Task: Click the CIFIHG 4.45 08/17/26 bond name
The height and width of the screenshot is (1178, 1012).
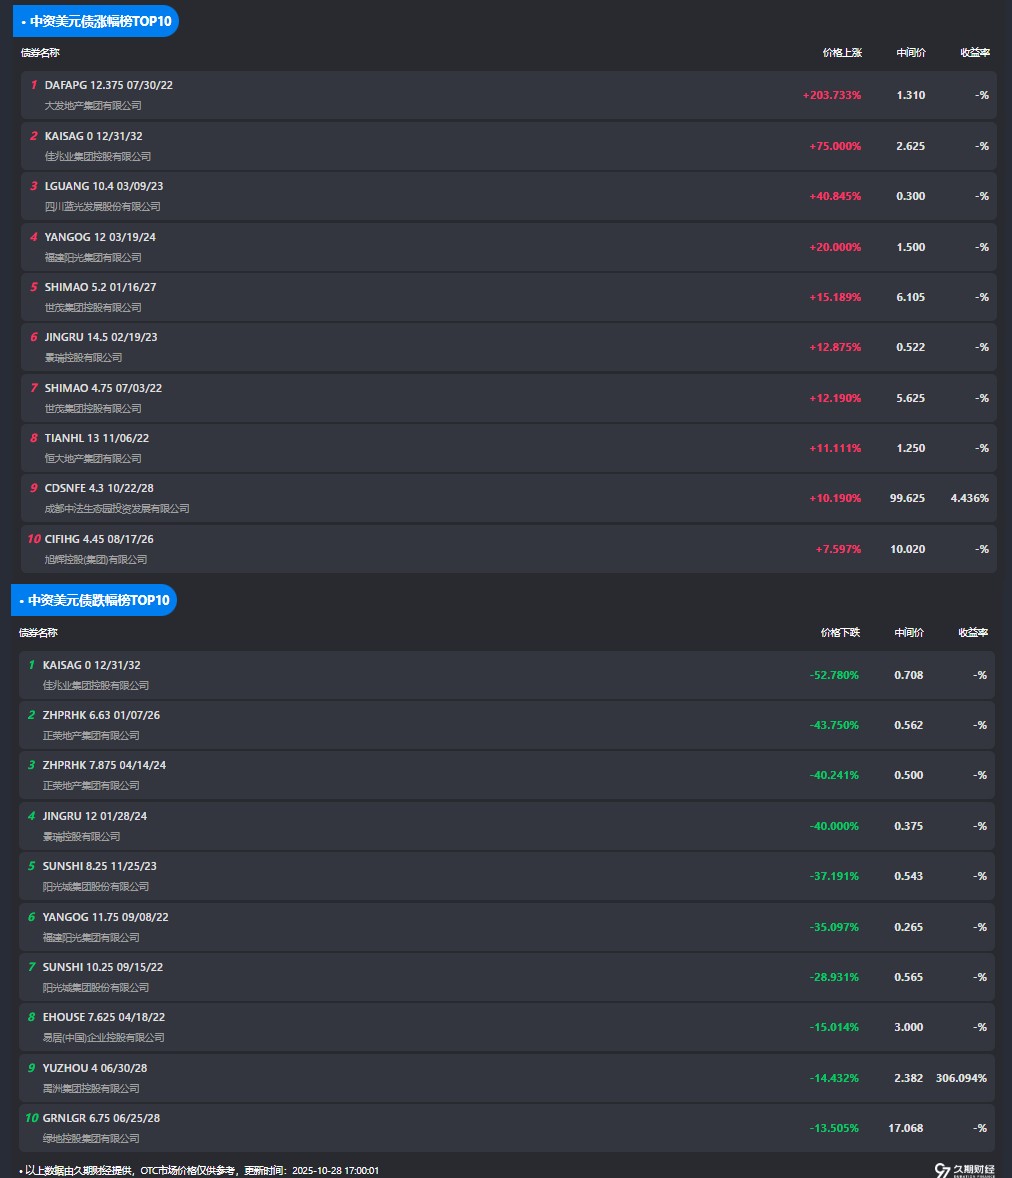Action: coord(99,539)
